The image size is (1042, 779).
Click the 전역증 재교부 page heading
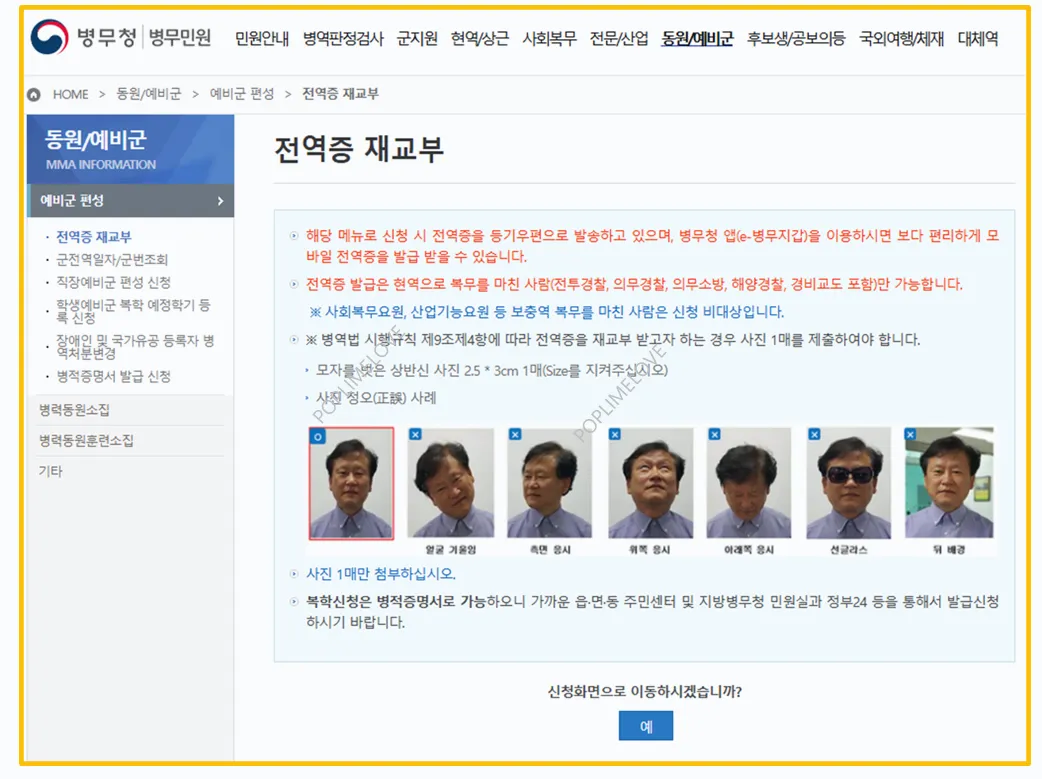(x=359, y=148)
